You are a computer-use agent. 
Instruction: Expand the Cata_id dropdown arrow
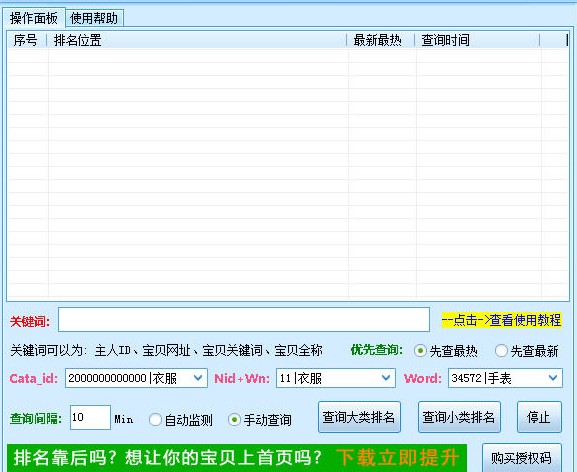[x=198, y=378]
